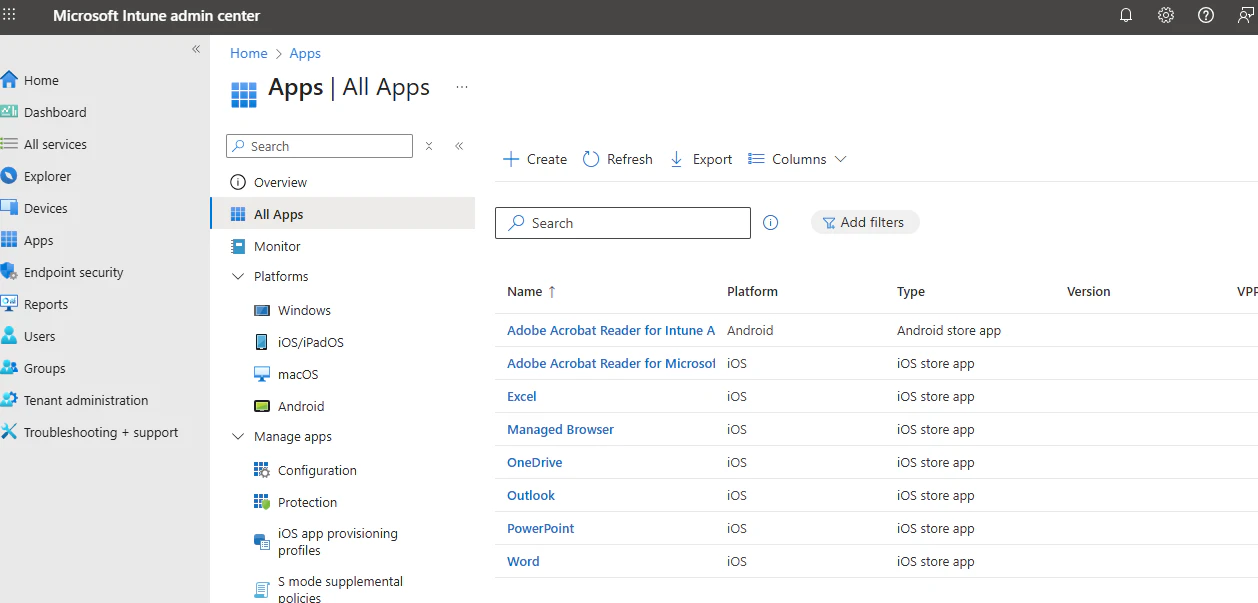The width and height of the screenshot is (1258, 603).
Task: Collapse the blade menu with double chevron
Action: pos(459,146)
